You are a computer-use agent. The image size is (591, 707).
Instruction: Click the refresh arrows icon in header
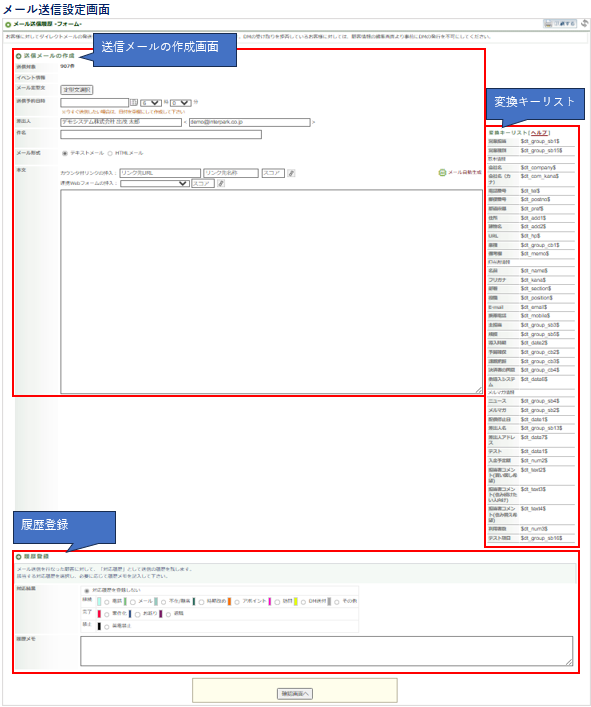pos(585,23)
